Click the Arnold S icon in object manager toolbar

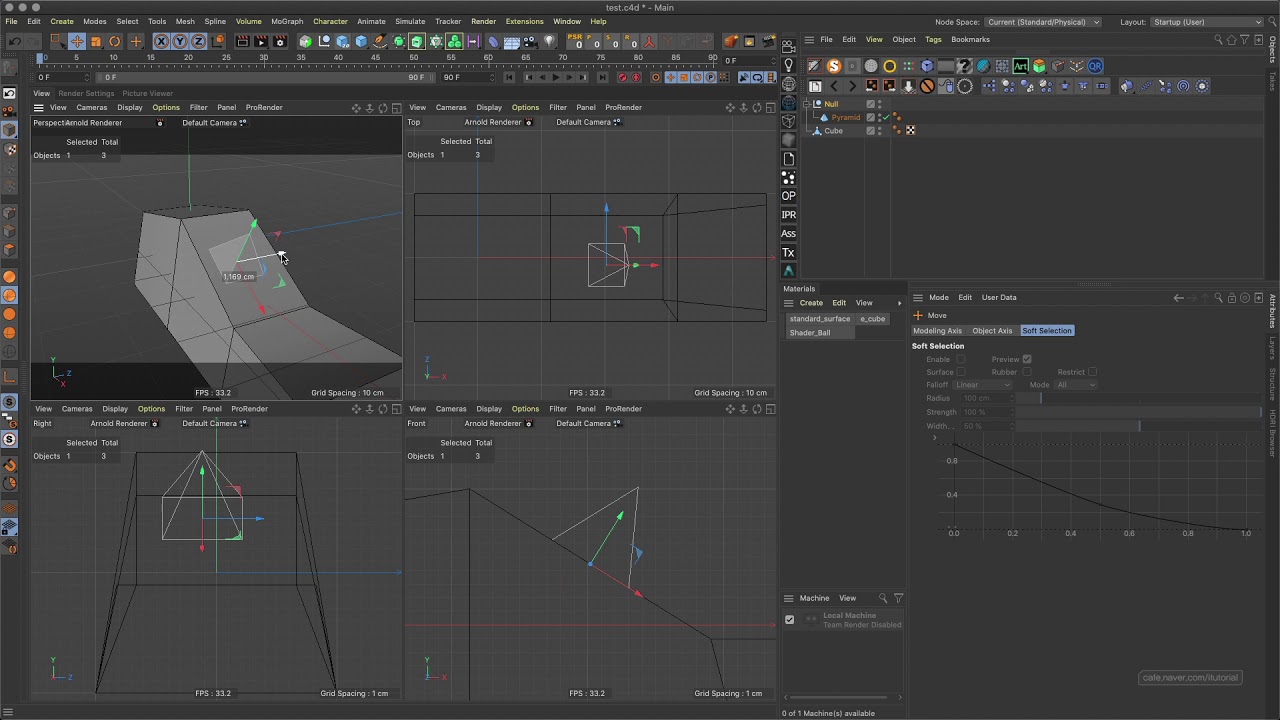(x=834, y=66)
